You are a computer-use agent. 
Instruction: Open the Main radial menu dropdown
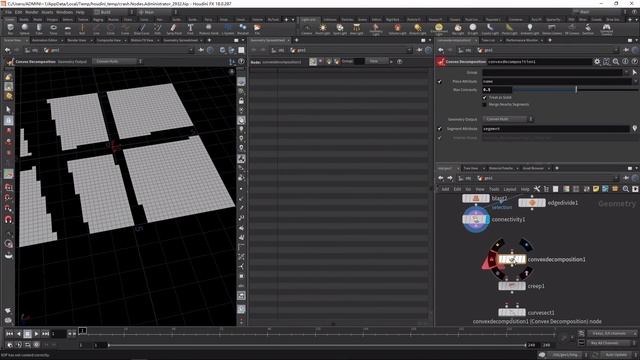click(x=157, y=12)
